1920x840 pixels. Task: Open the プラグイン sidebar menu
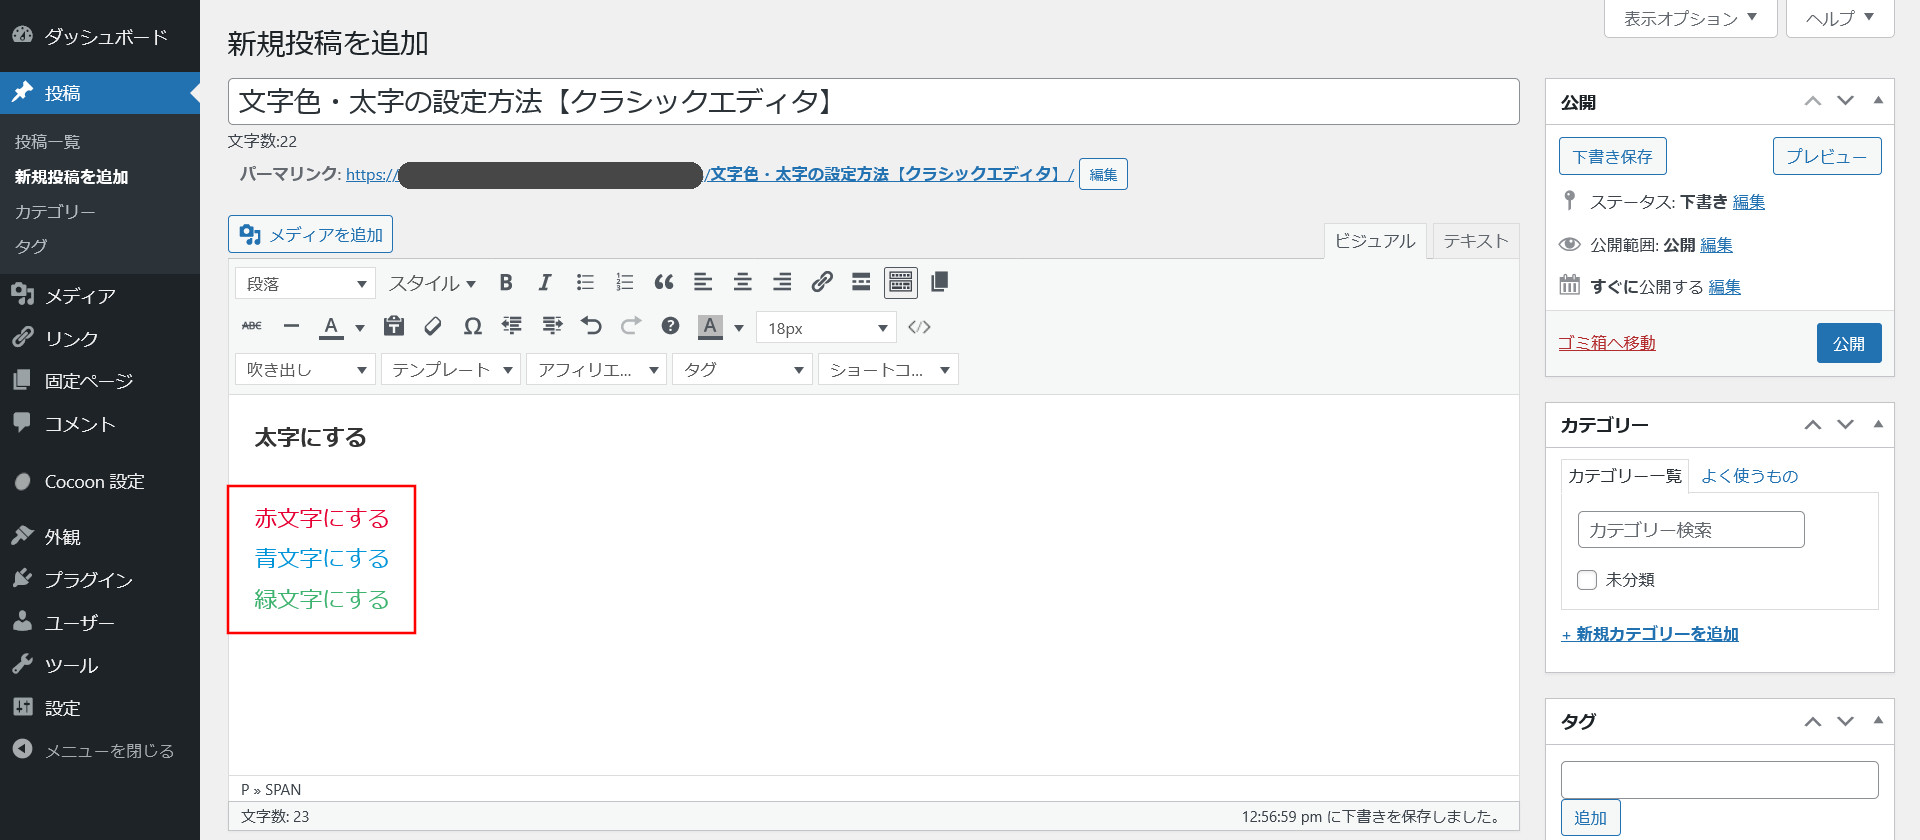[100, 580]
